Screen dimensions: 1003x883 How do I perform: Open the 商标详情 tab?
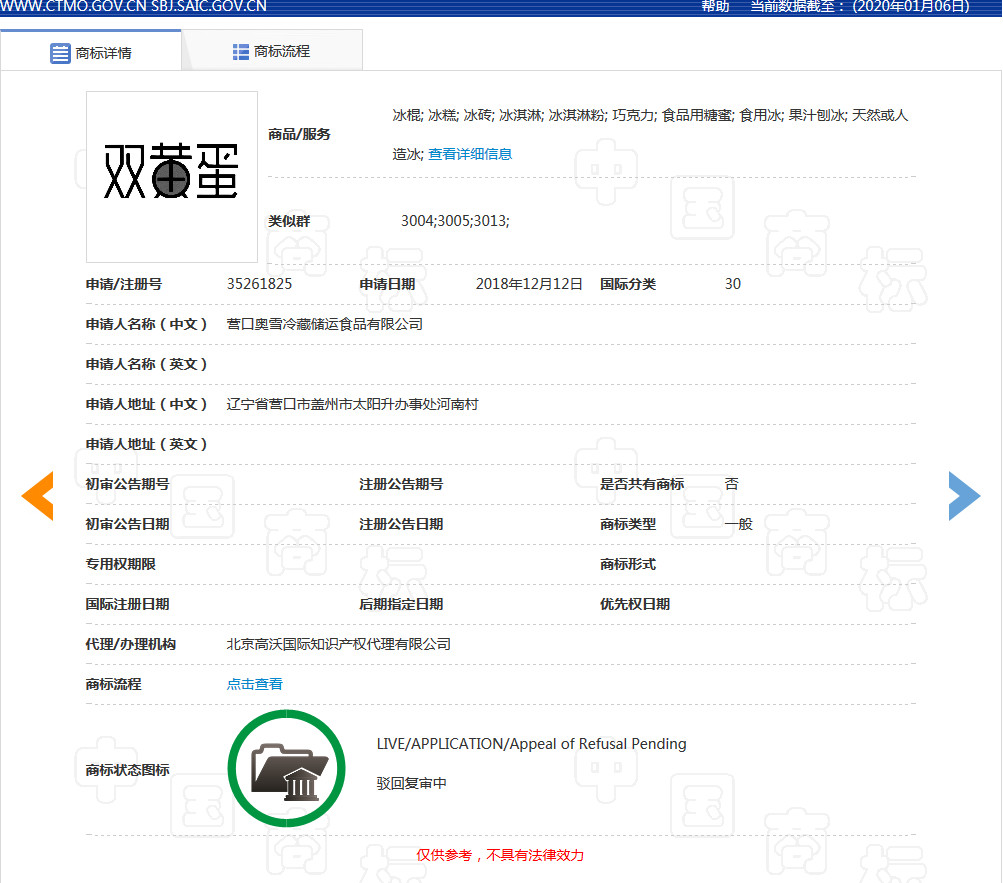point(91,51)
